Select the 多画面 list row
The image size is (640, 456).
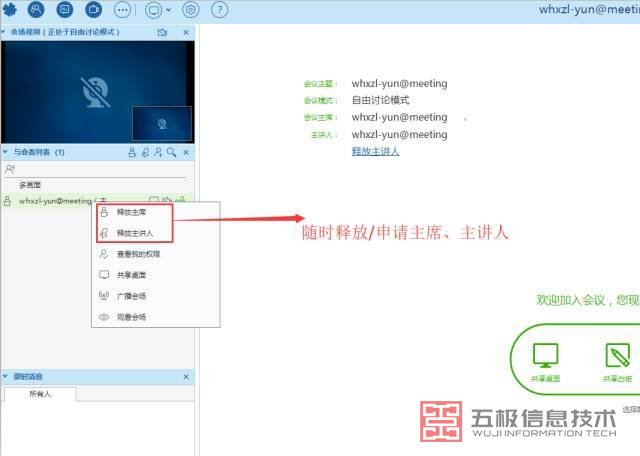click(x=98, y=185)
